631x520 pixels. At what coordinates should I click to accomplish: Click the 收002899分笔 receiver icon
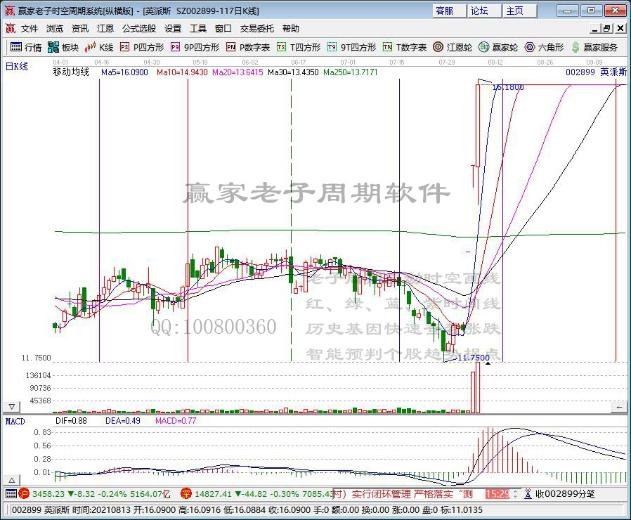[x=528, y=494]
